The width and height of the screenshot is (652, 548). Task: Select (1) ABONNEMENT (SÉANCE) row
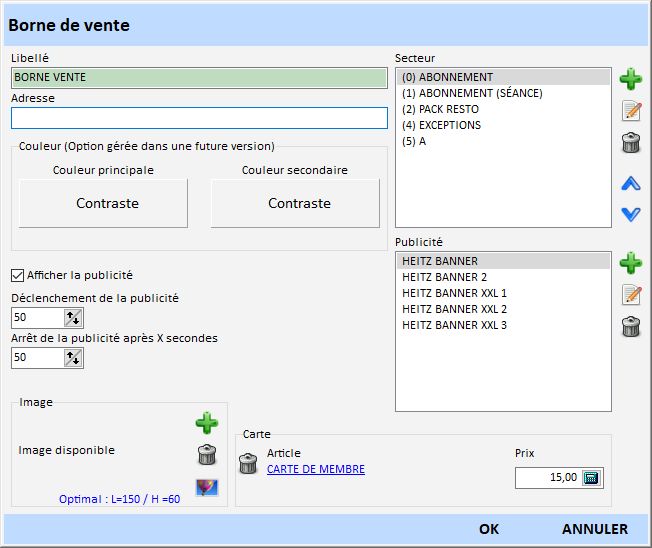(x=503, y=93)
